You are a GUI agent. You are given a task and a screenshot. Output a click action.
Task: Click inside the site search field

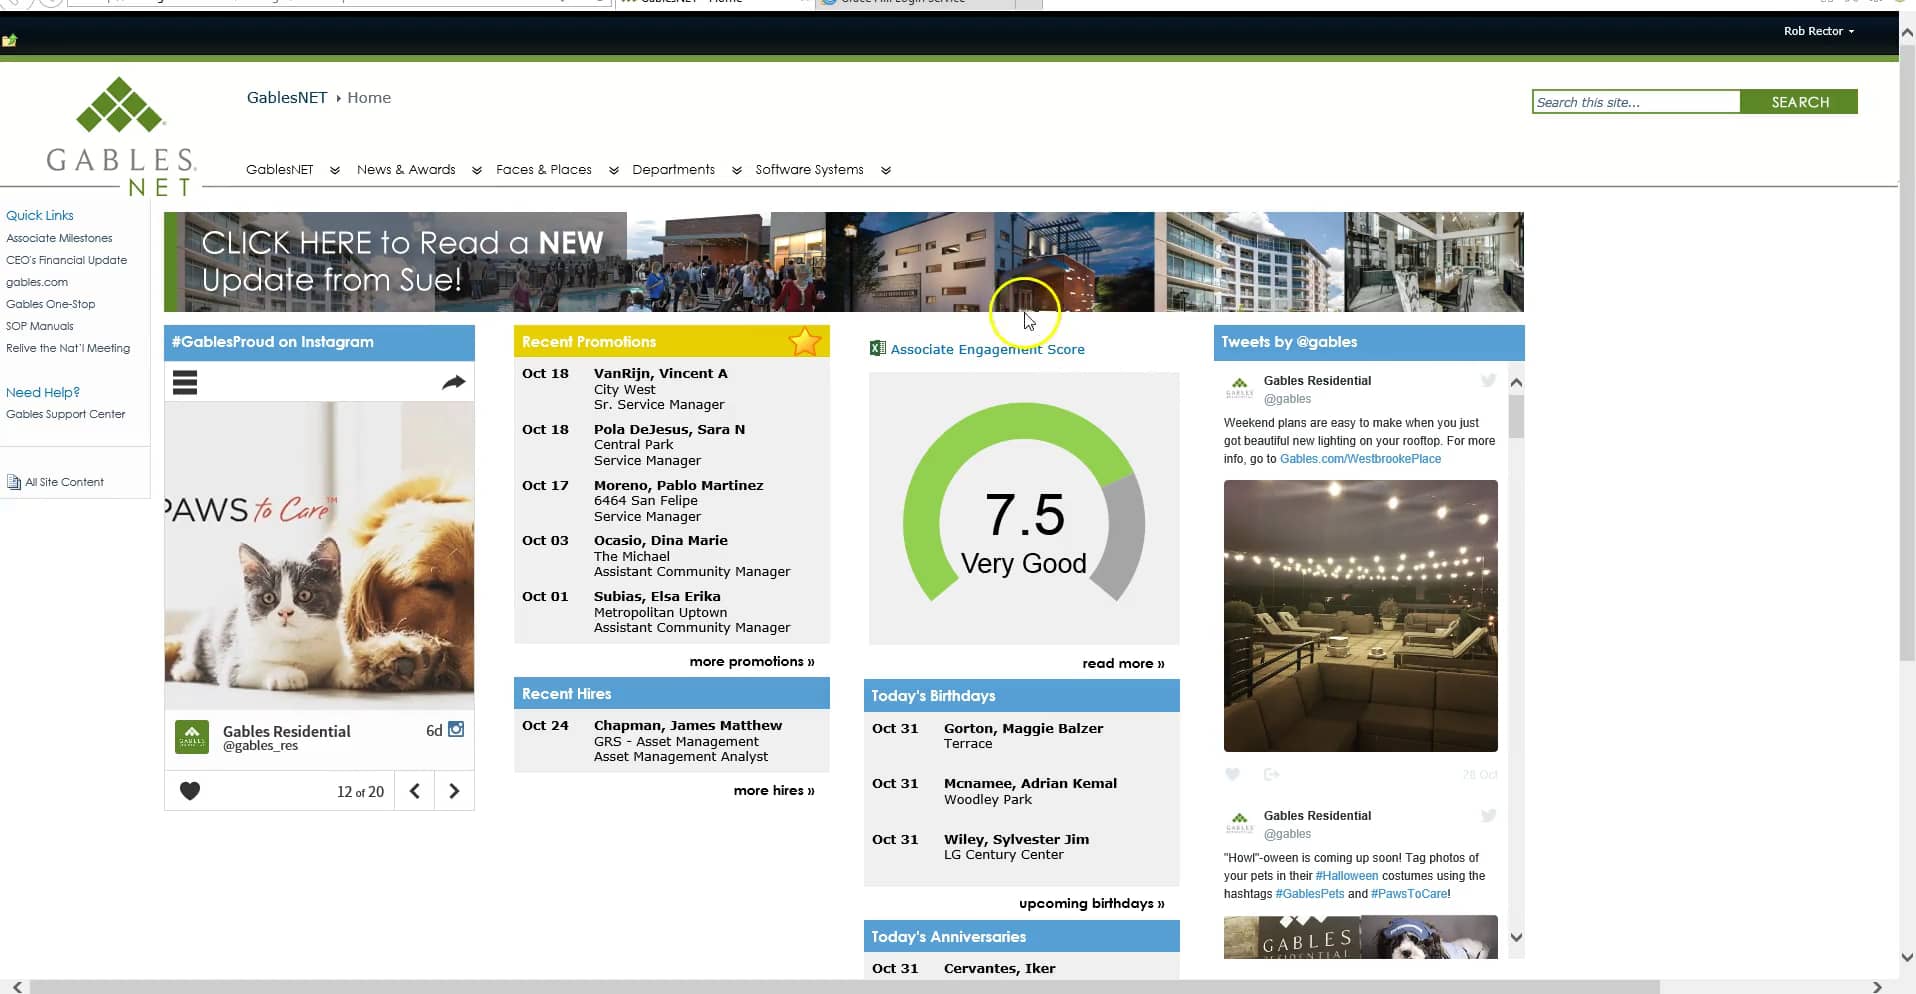[x=1636, y=101]
